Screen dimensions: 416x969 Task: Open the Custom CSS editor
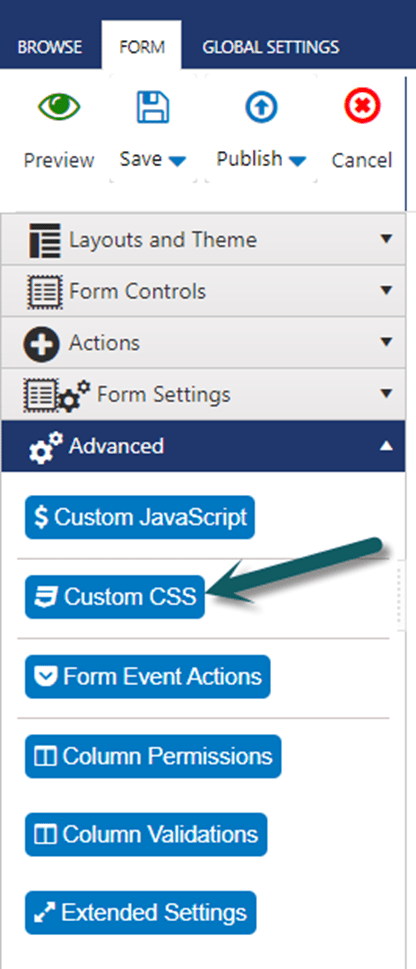pos(114,596)
